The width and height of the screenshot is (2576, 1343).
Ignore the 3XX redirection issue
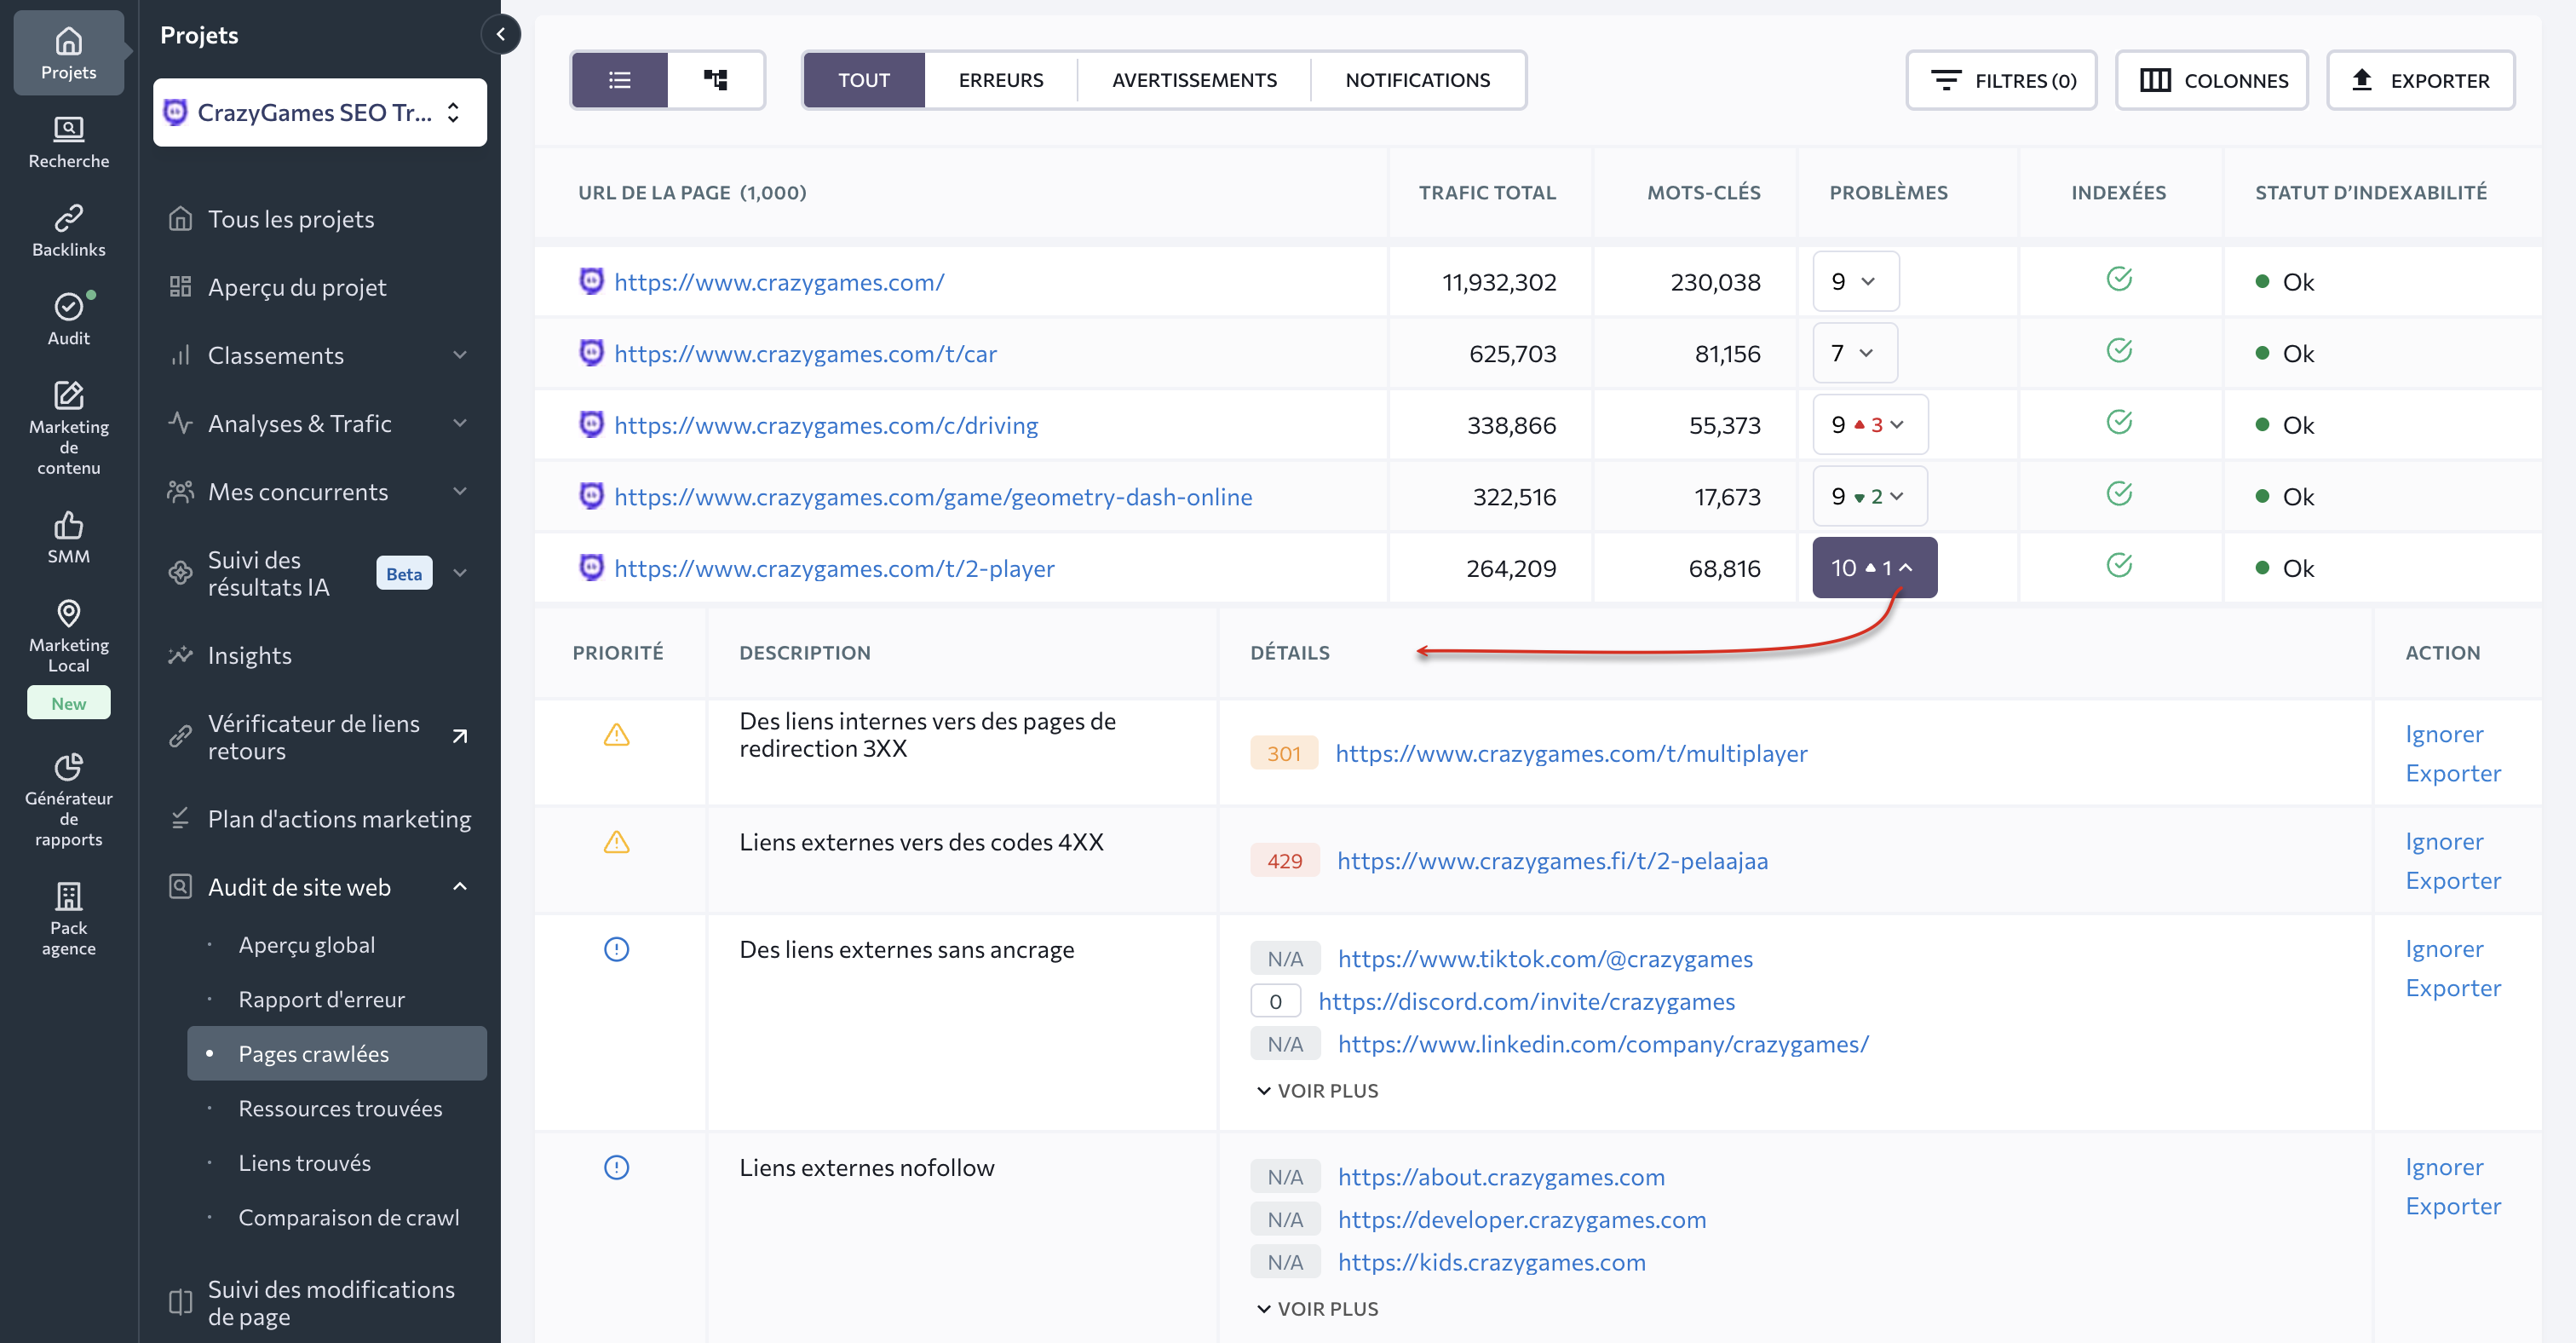[x=2444, y=733]
